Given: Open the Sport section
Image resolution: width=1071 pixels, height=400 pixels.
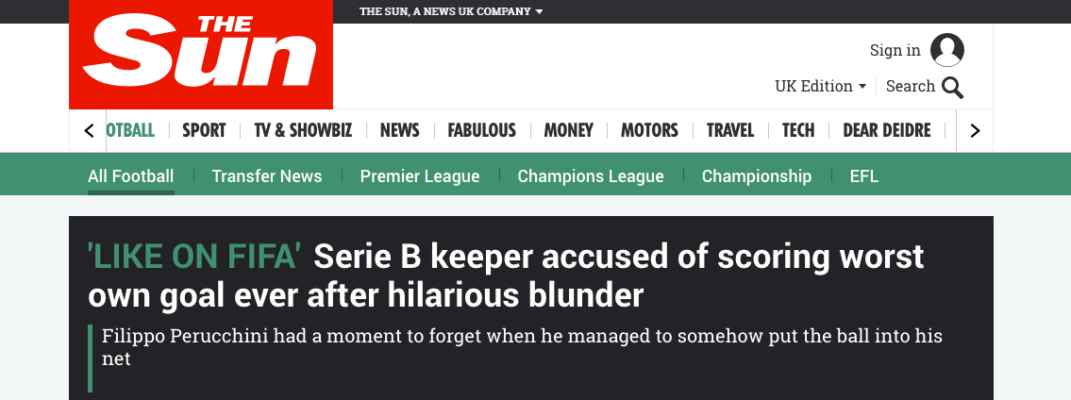Looking at the screenshot, I should pos(204,130).
